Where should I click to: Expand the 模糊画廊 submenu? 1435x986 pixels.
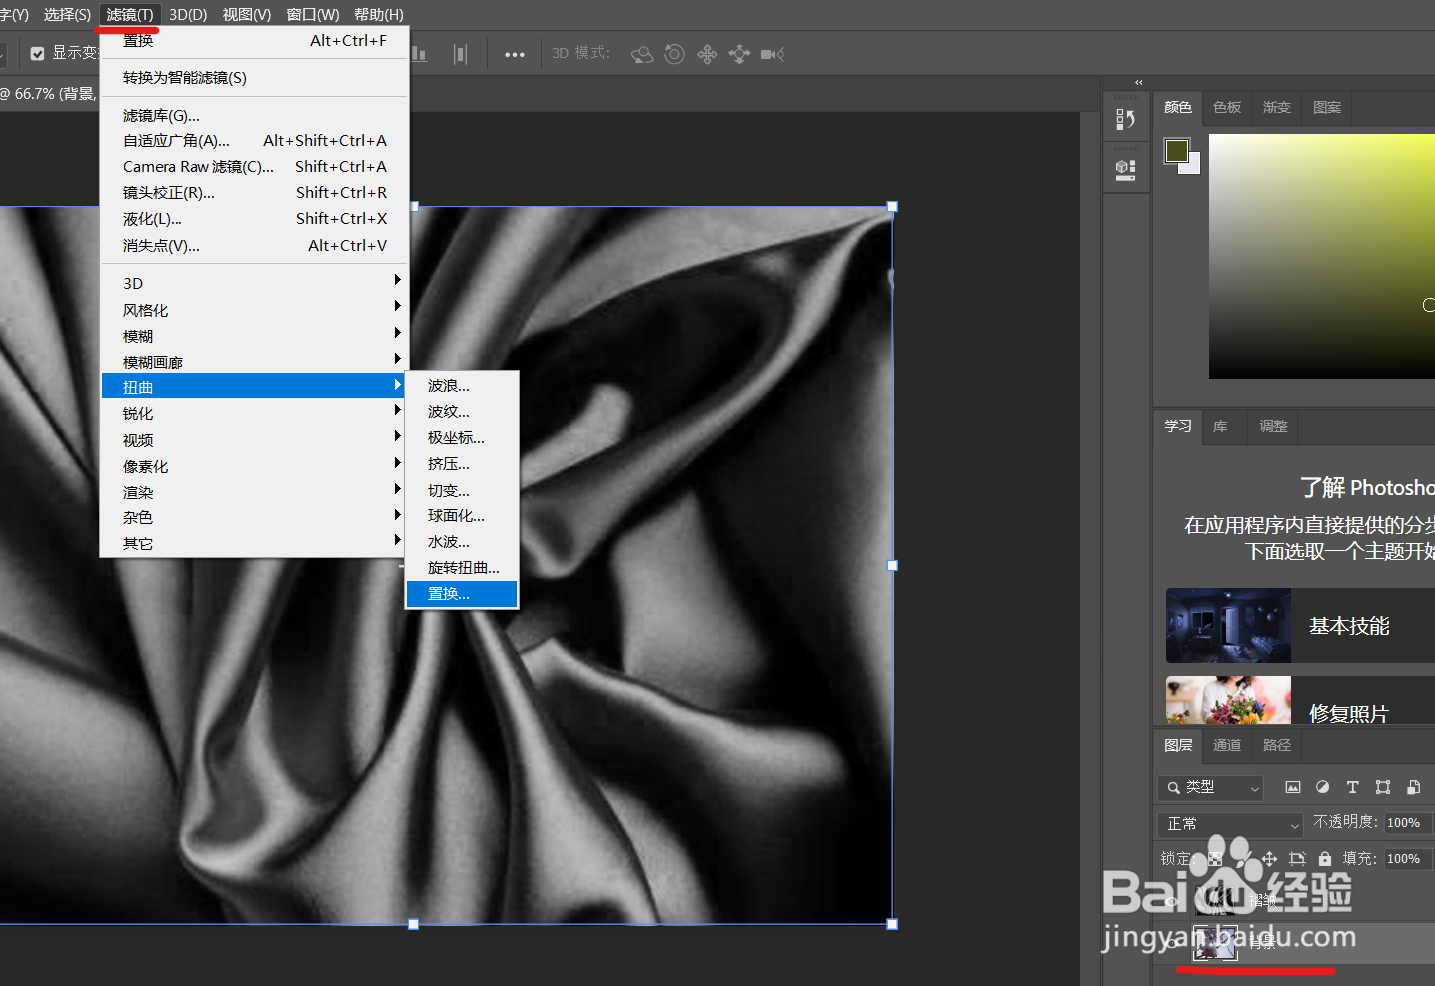255,362
